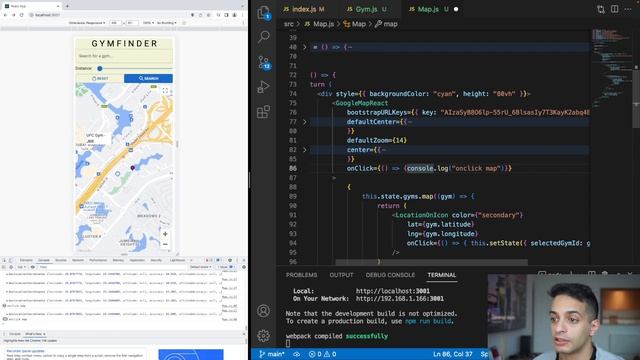Click inspect element picker in DevTools
Image resolution: width=640 pixels, height=360 pixels.
[x=4, y=260]
